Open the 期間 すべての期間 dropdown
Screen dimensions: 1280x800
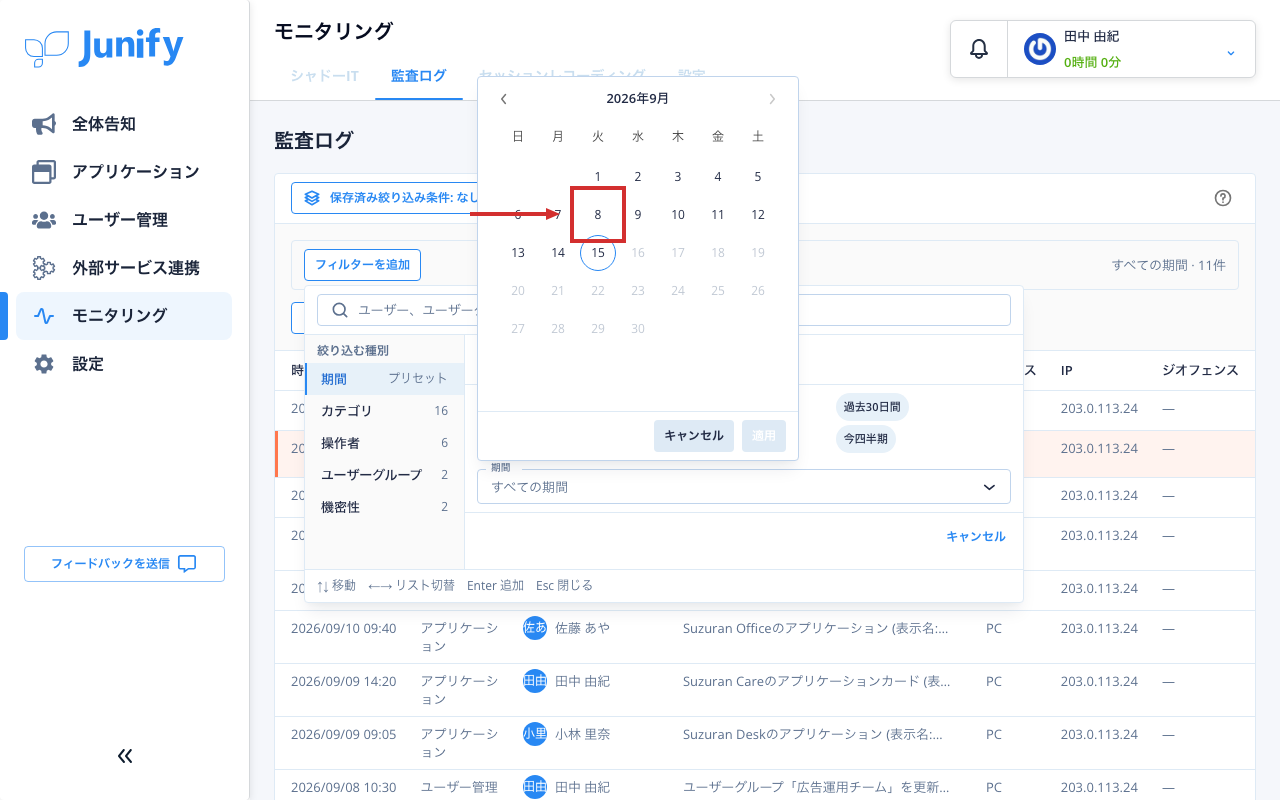coord(744,487)
